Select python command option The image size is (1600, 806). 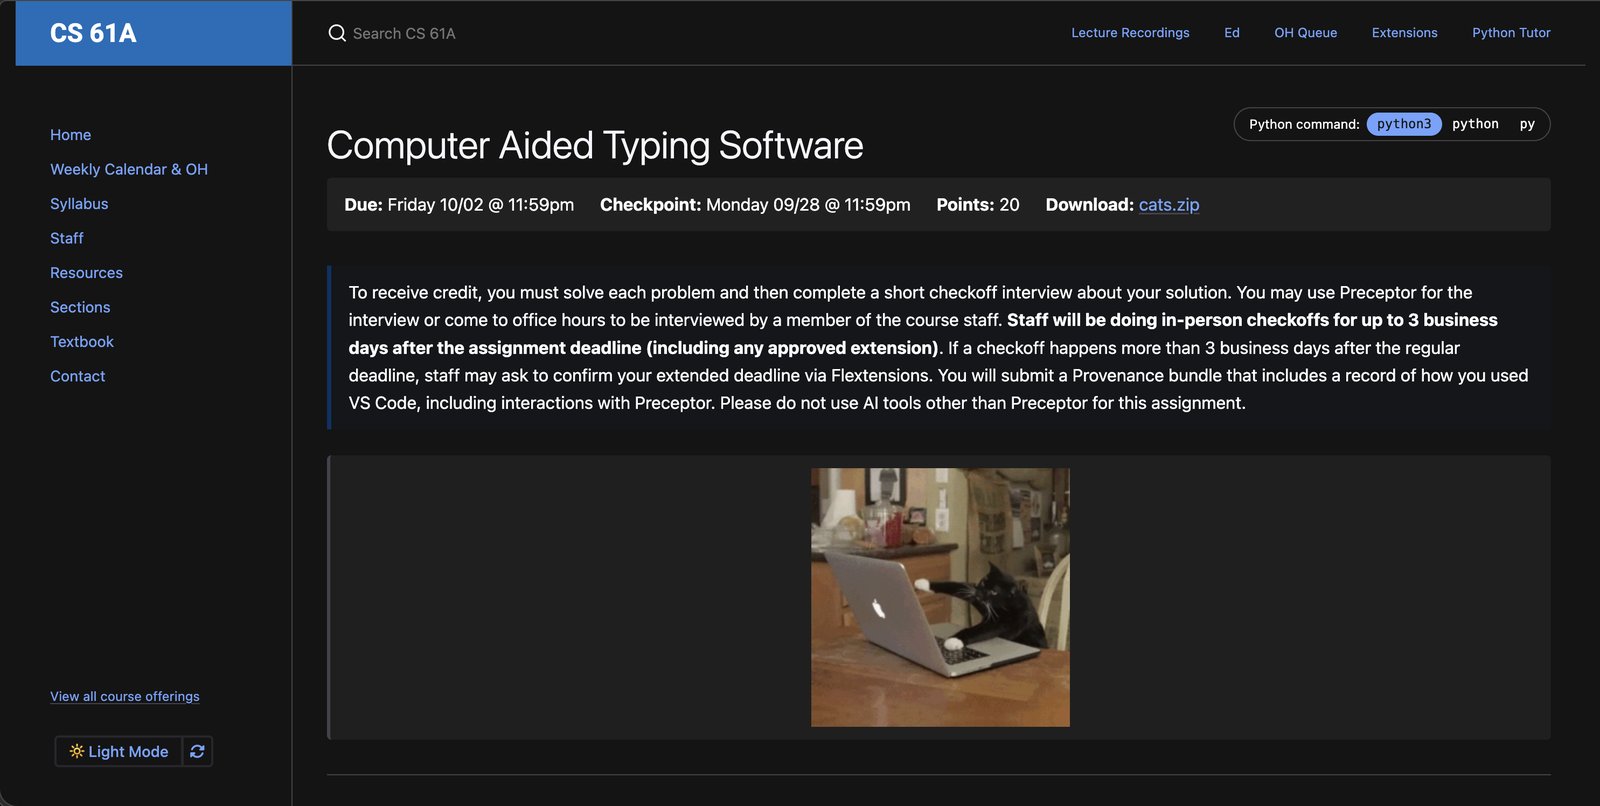1475,124
